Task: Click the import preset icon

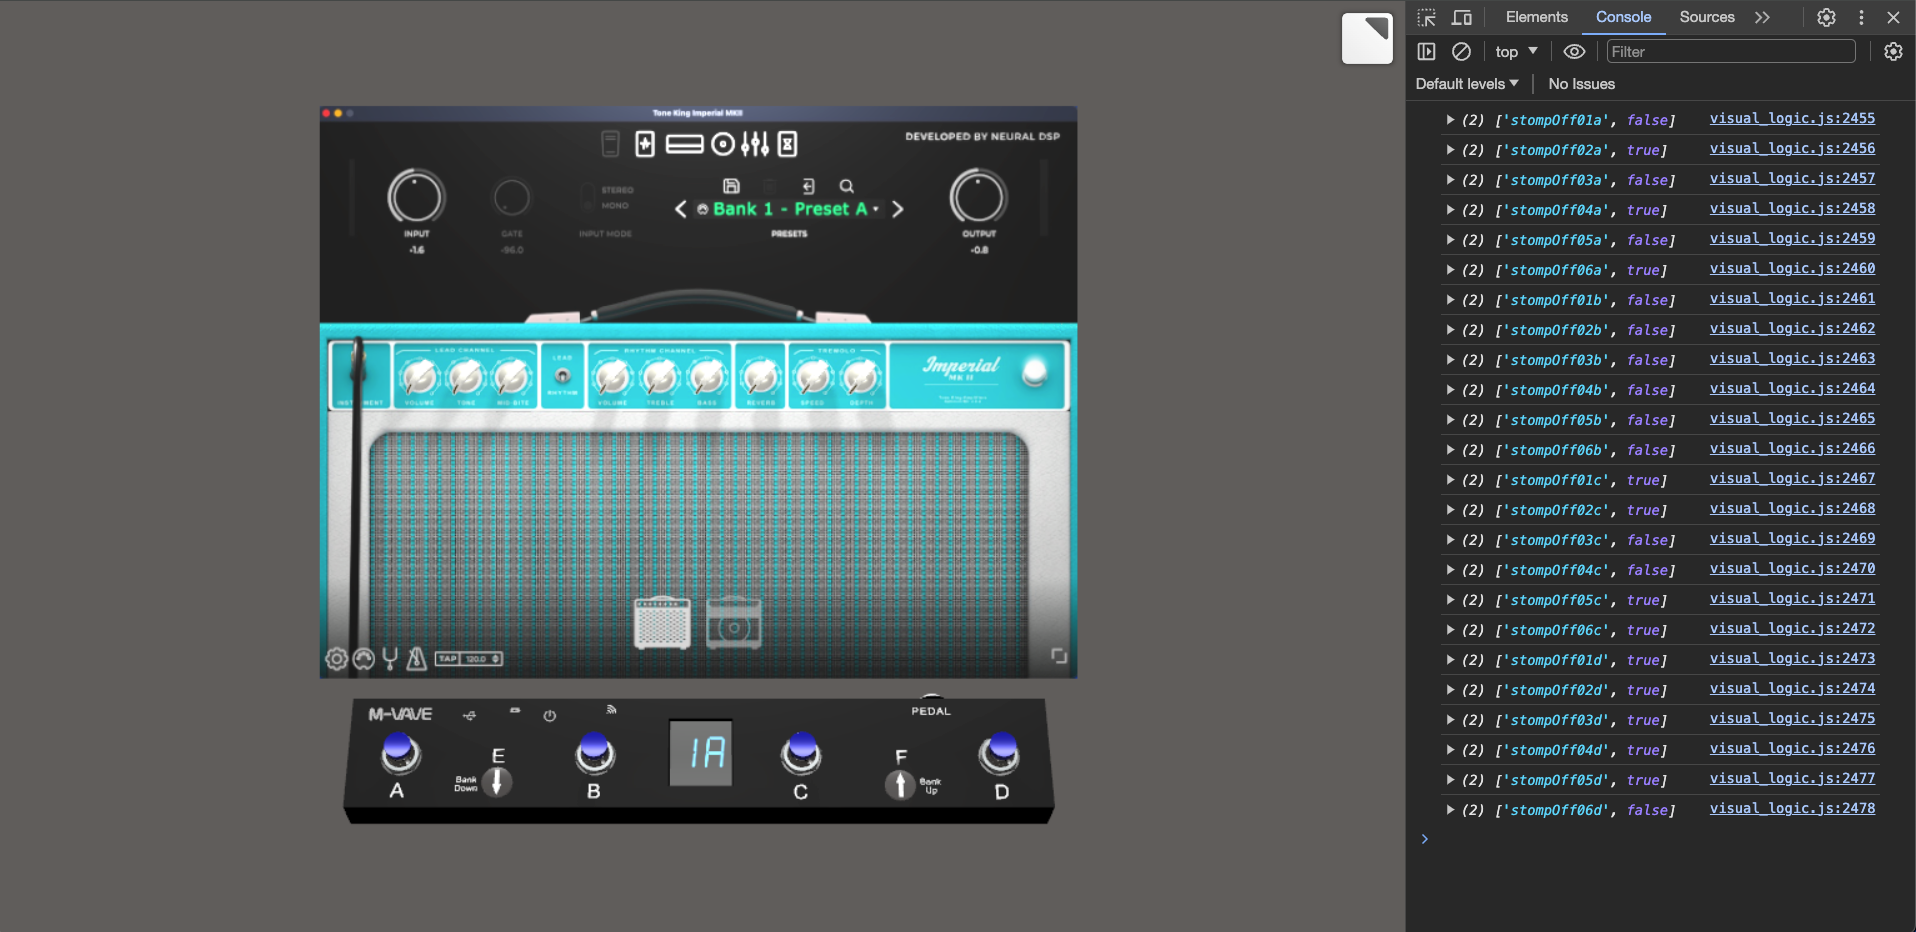Action: [808, 186]
